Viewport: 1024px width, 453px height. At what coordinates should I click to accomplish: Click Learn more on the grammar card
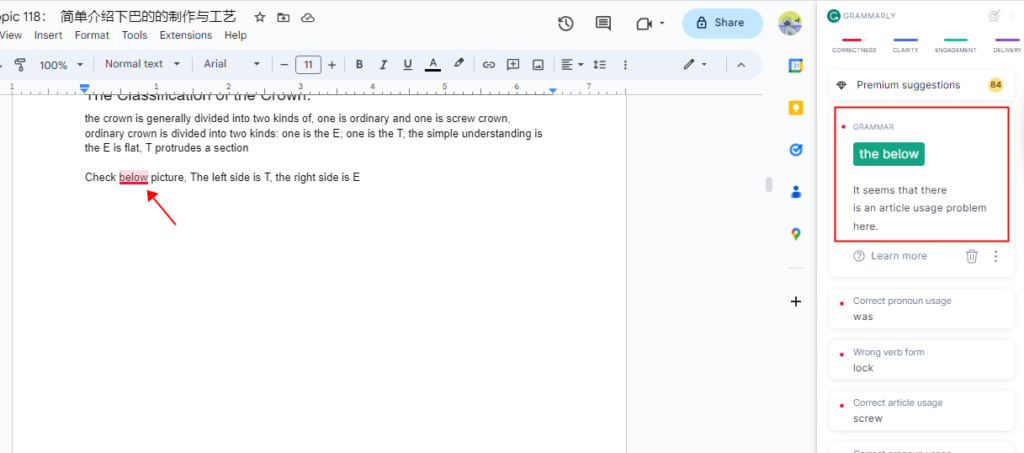(x=890, y=256)
